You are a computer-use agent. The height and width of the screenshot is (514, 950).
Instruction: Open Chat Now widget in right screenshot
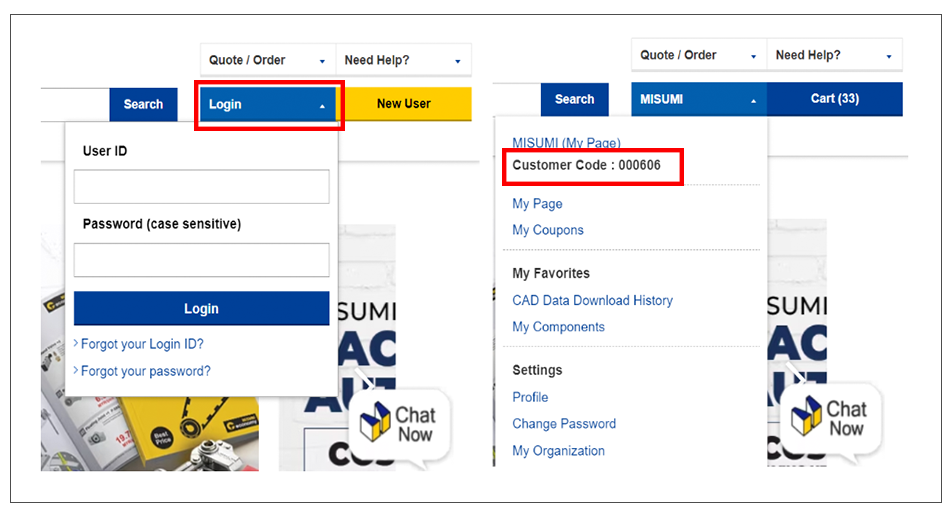click(831, 420)
